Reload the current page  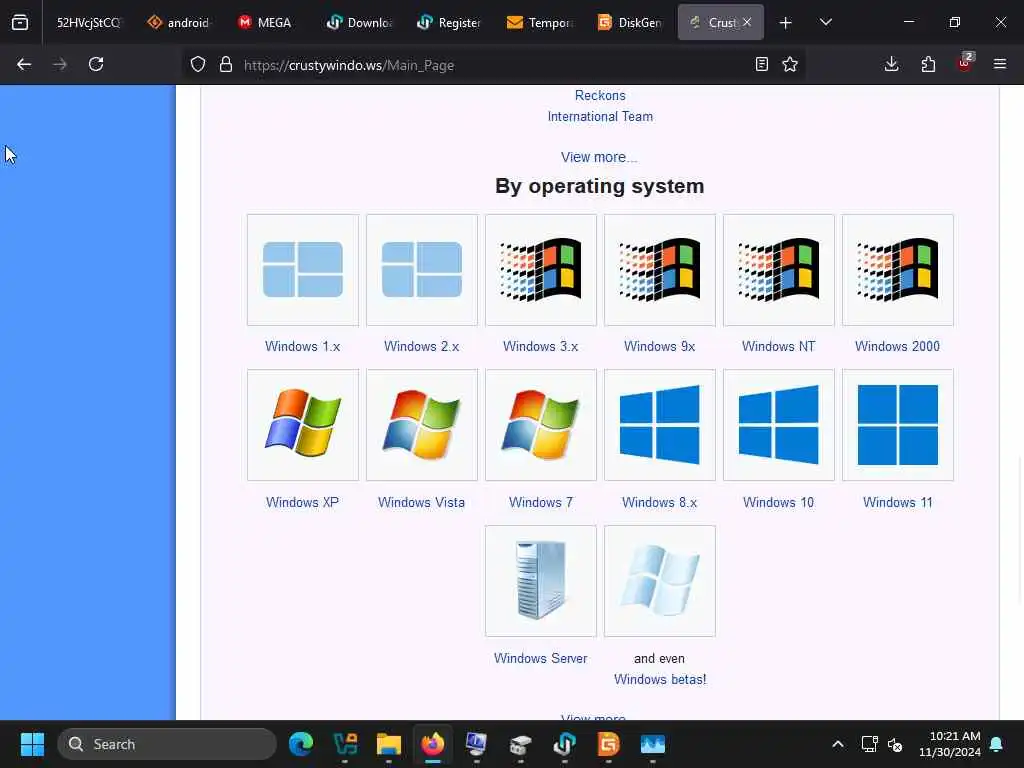96,64
